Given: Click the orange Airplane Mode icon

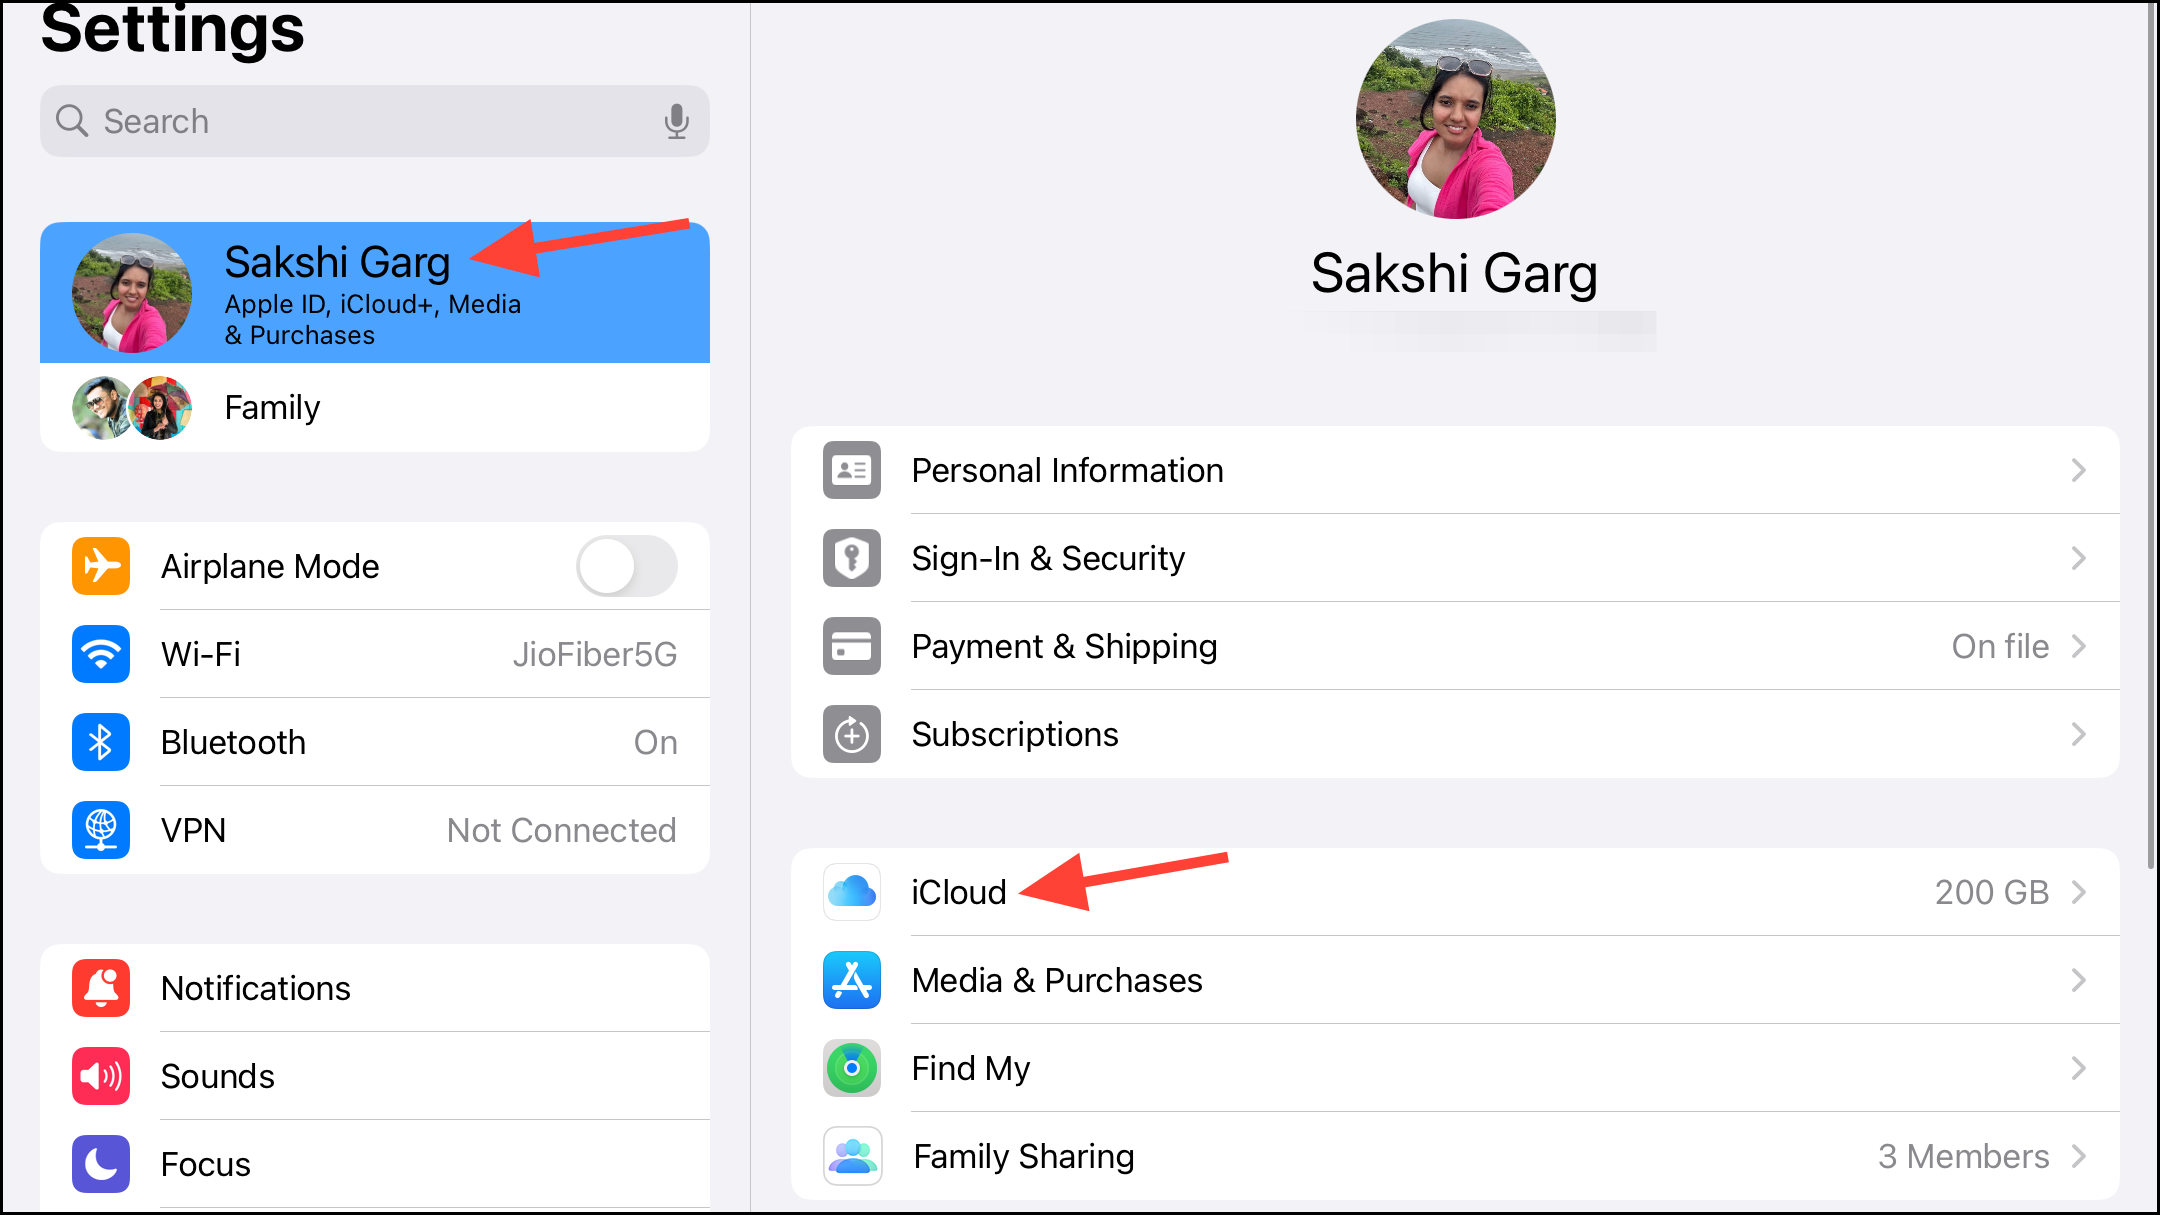Looking at the screenshot, I should 101,566.
